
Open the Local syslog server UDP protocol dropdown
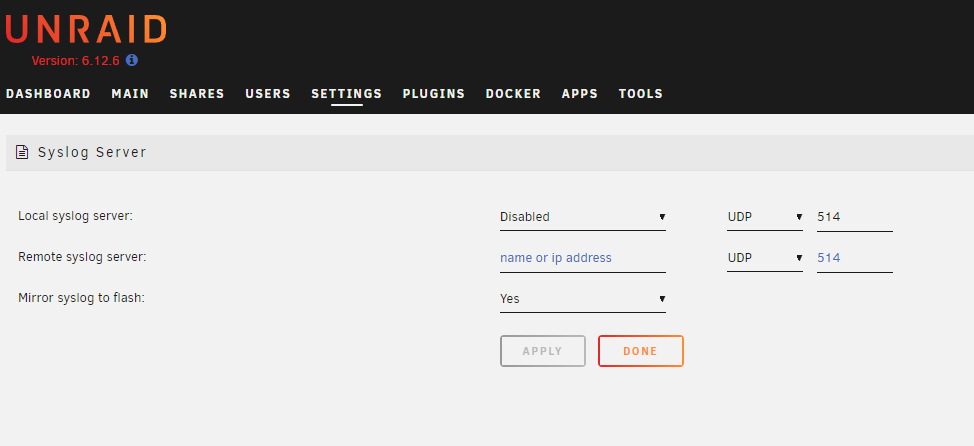pyautogui.click(x=765, y=217)
